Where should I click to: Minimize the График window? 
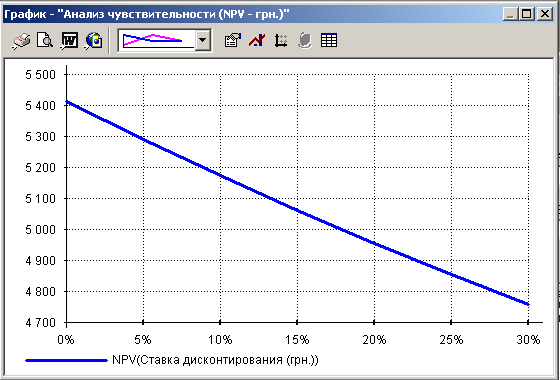click(510, 15)
